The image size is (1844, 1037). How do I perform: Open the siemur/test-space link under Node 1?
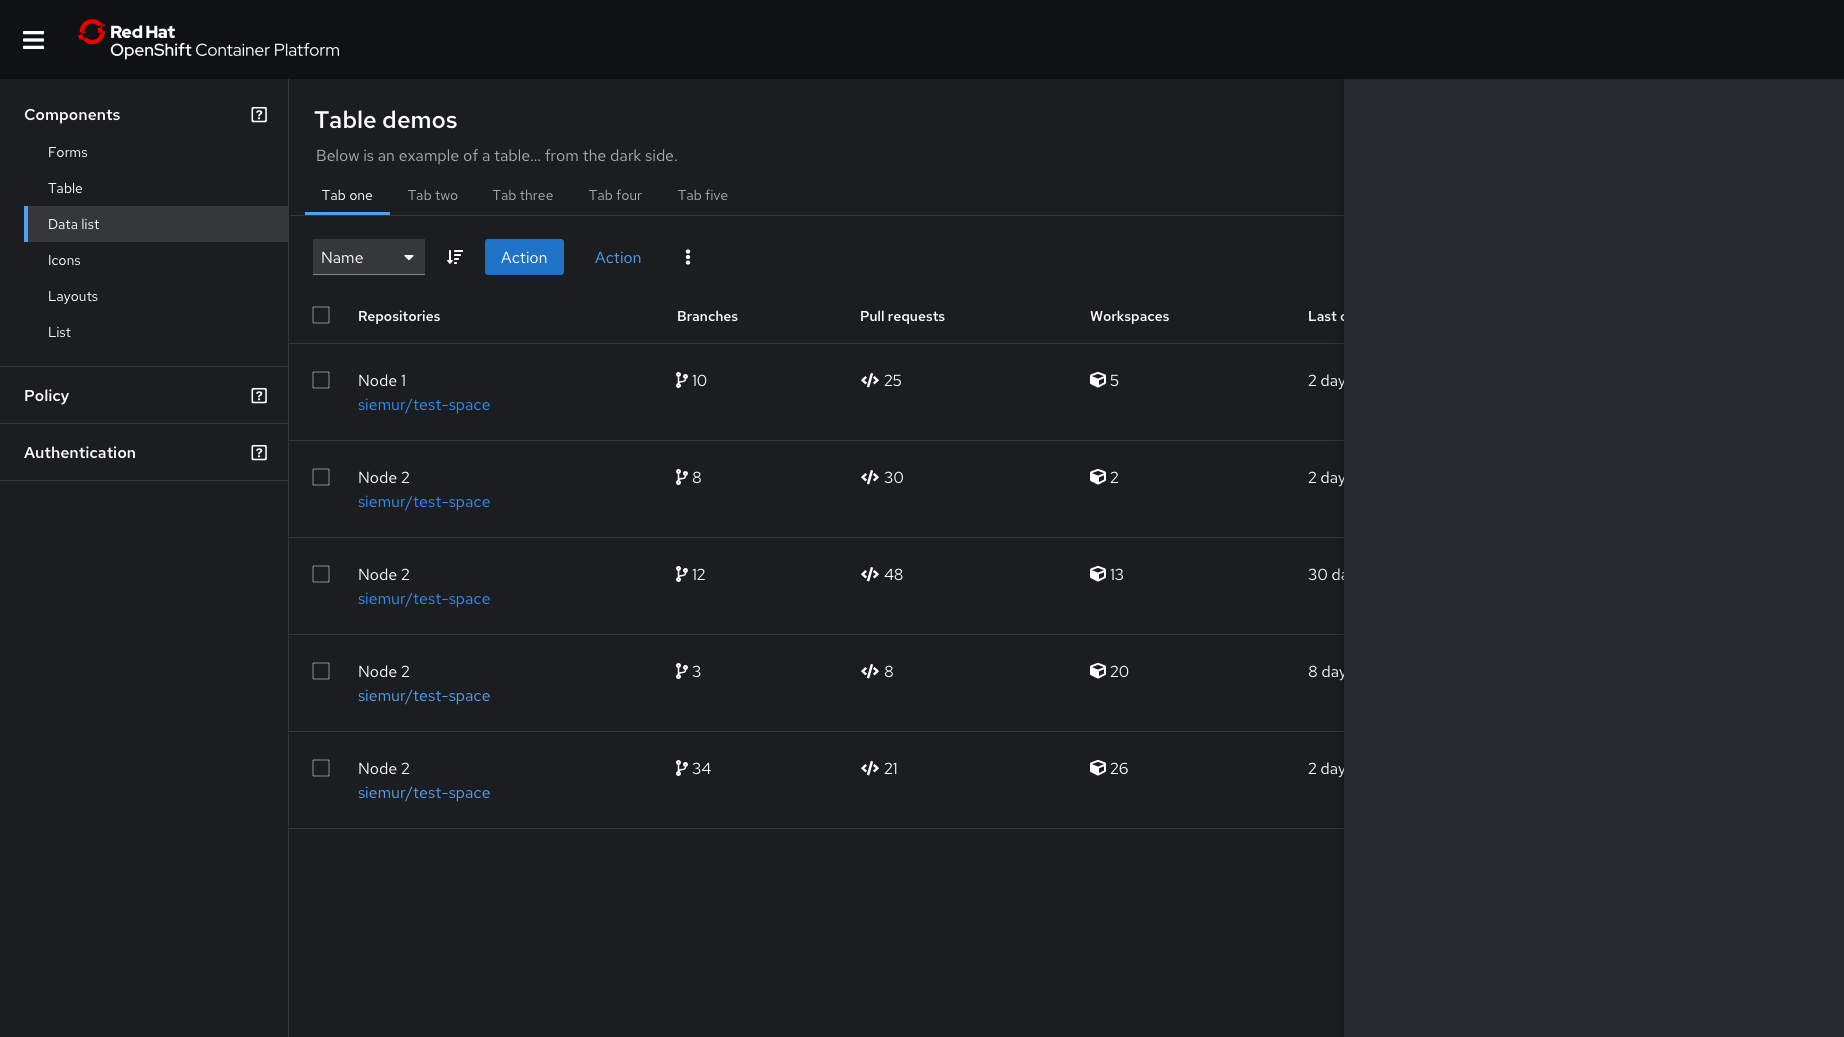(424, 404)
